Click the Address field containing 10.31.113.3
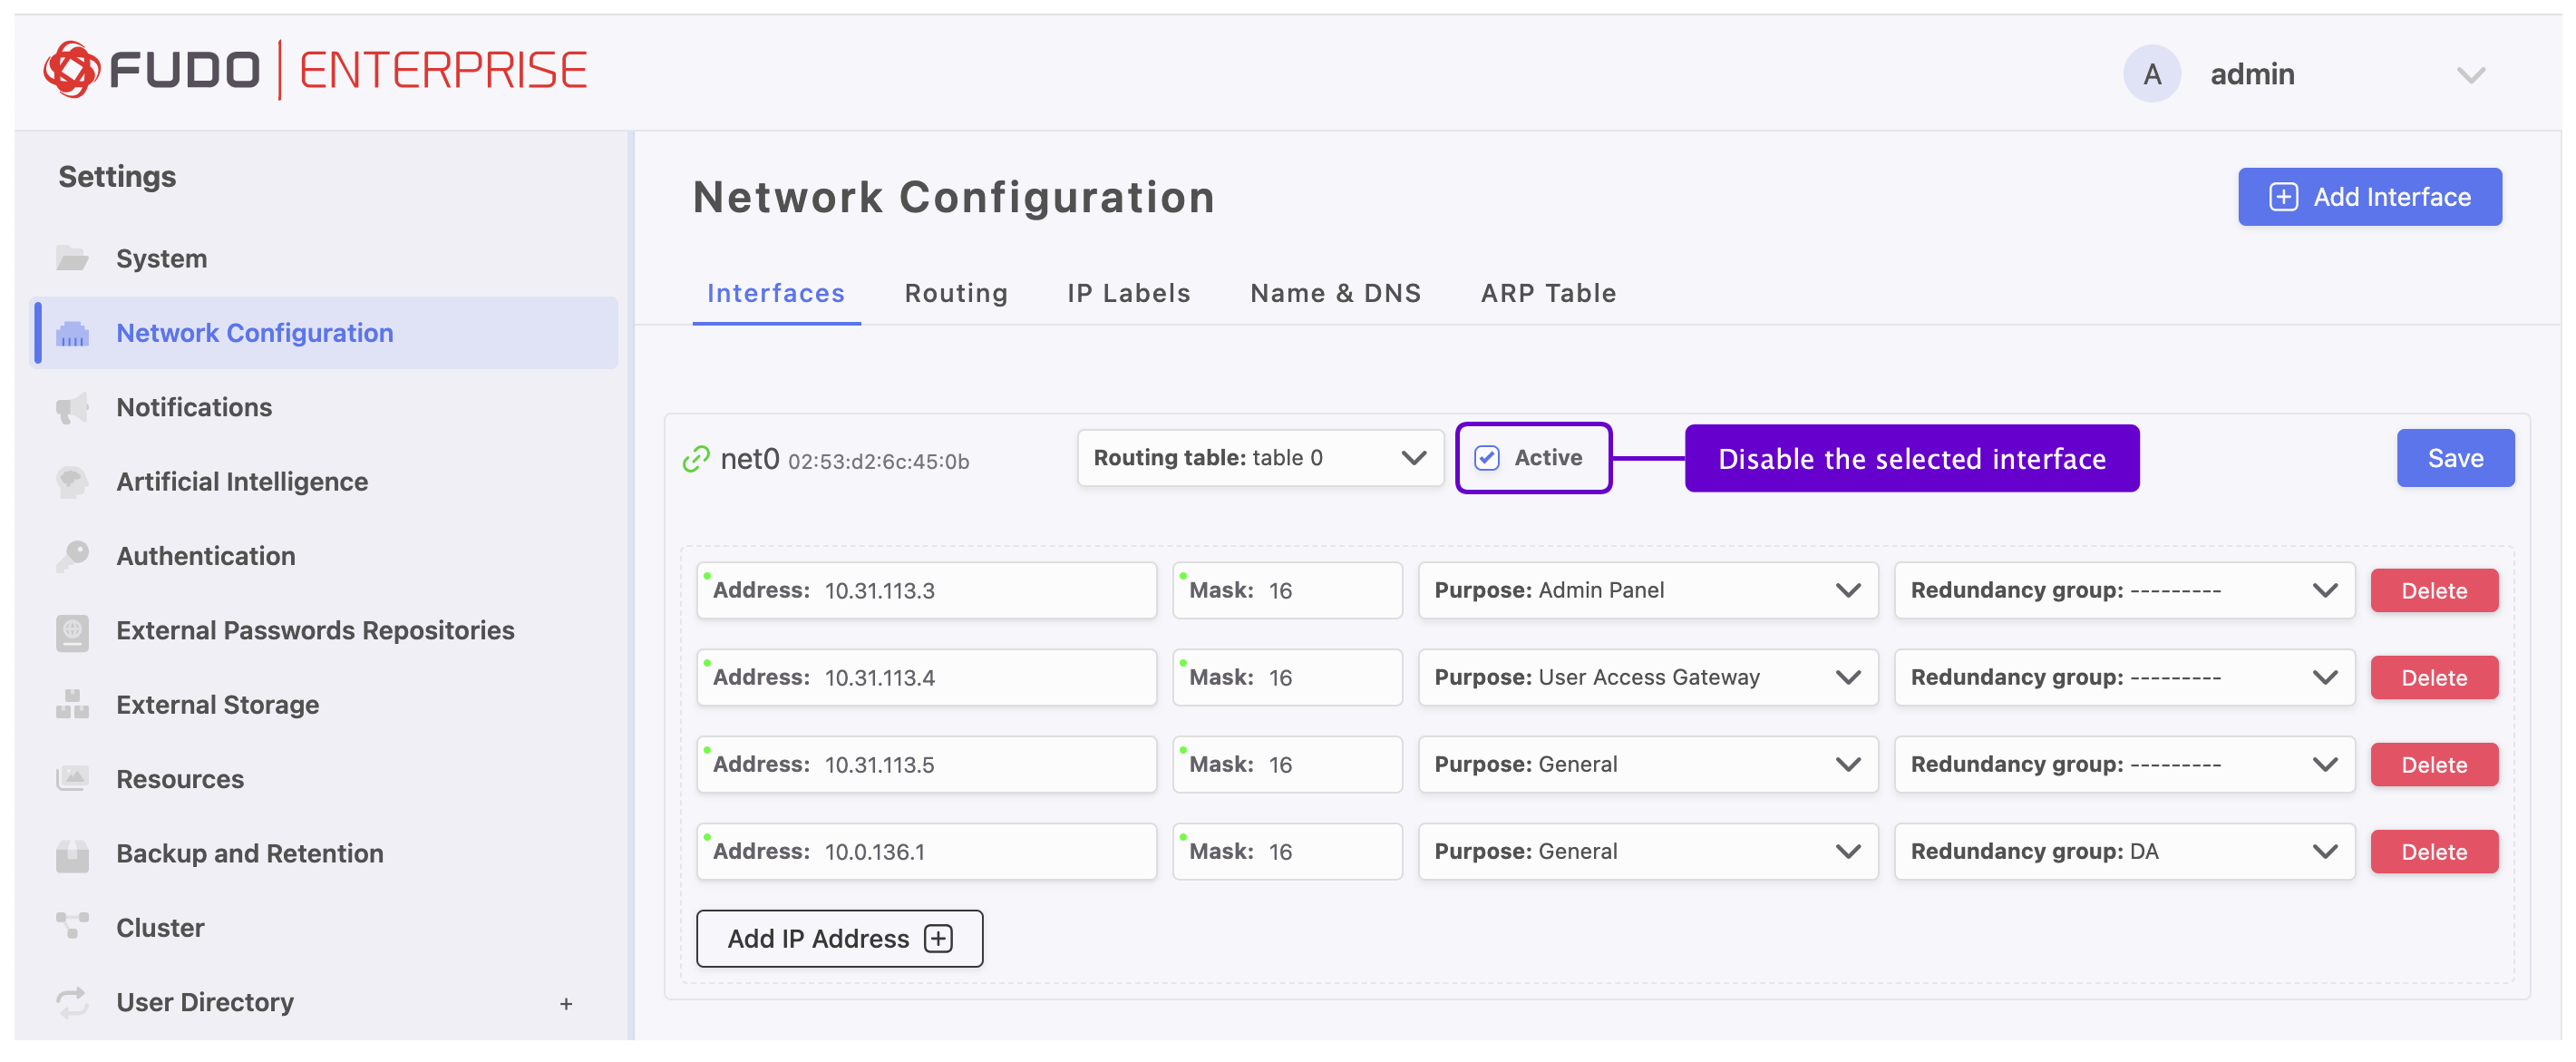 click(x=926, y=591)
